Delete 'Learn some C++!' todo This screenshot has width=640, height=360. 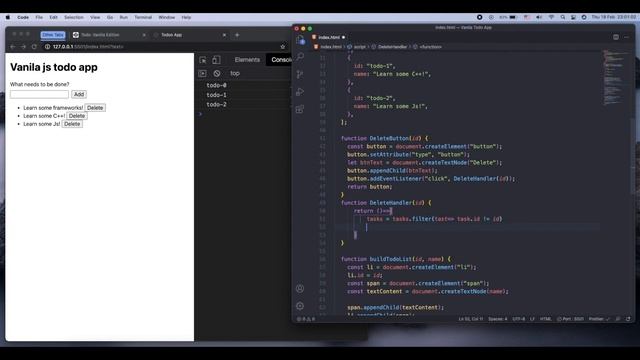coord(77,116)
